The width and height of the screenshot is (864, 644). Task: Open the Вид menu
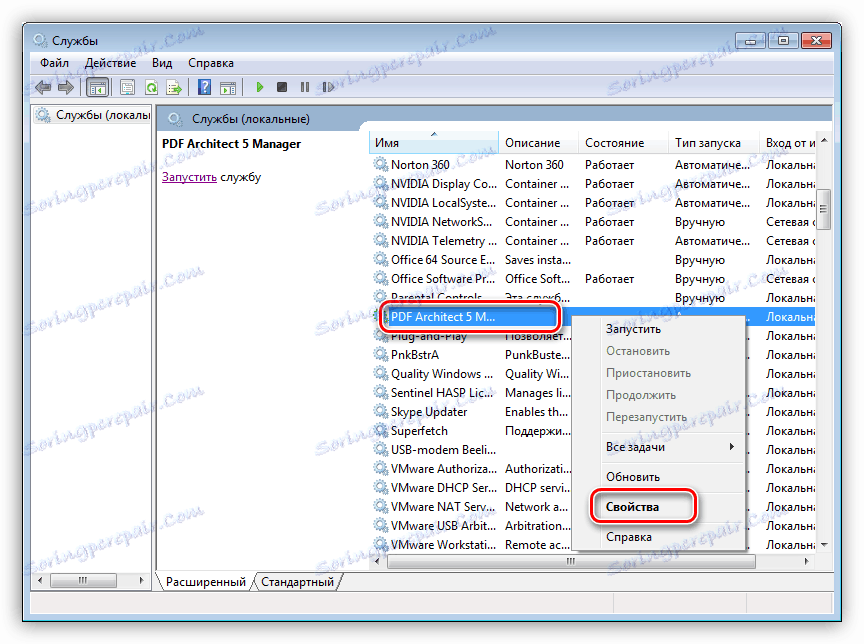point(162,63)
